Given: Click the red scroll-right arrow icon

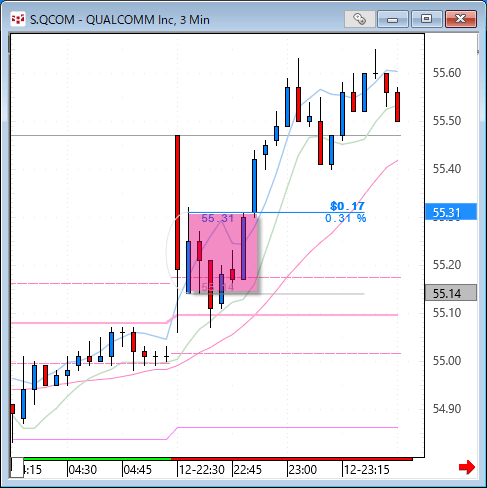Looking at the screenshot, I should pyautogui.click(x=467, y=467).
